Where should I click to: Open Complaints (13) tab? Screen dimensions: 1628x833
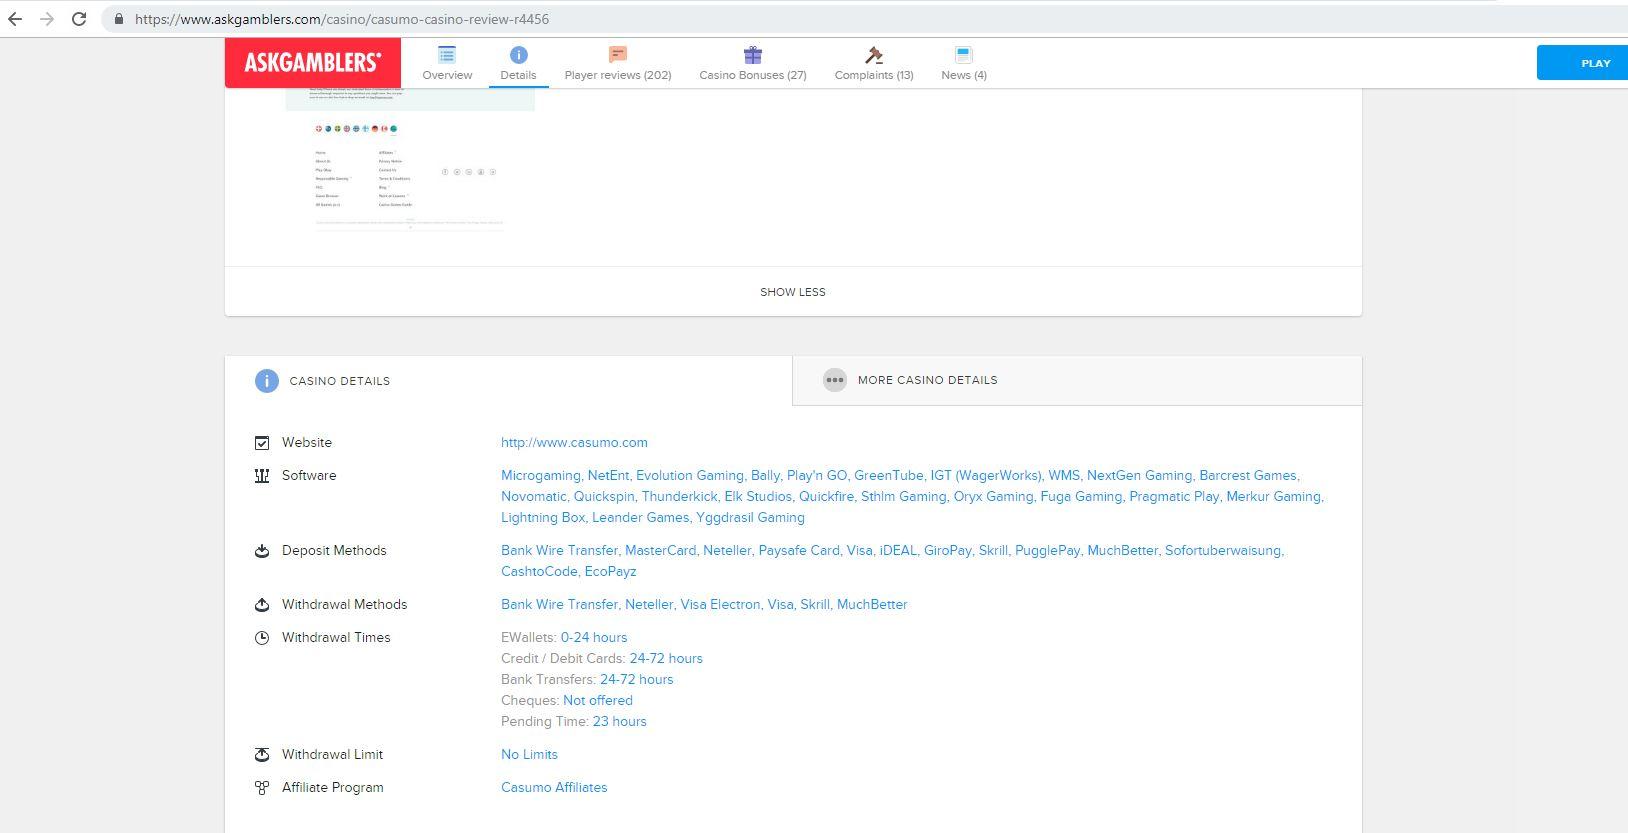[874, 75]
